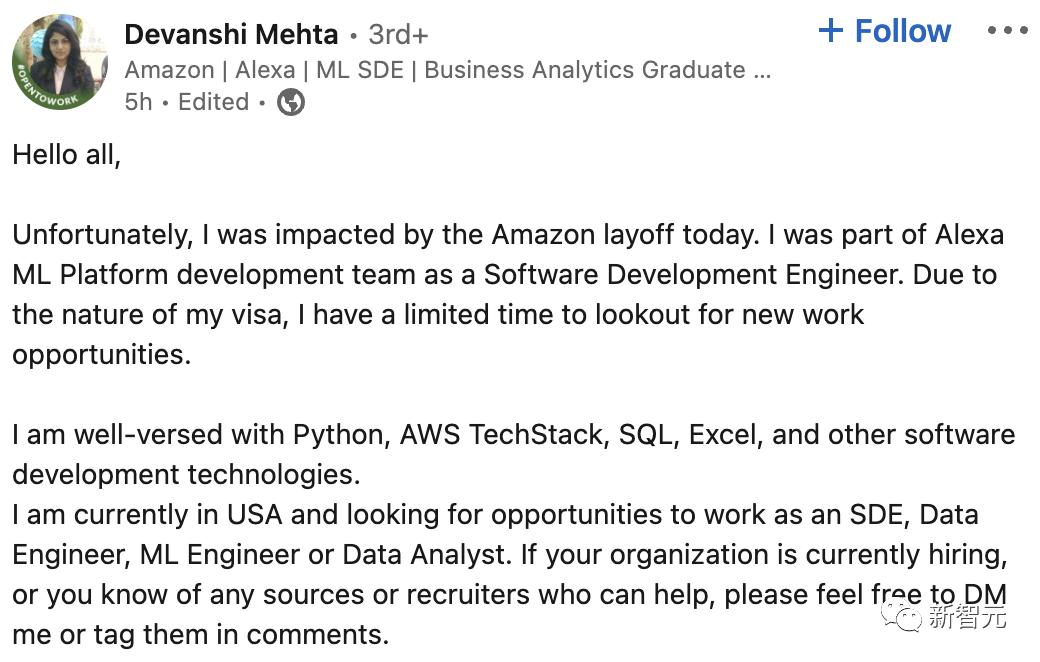
Task: Click the "3rd+" connection degree badge
Action: click(x=398, y=34)
